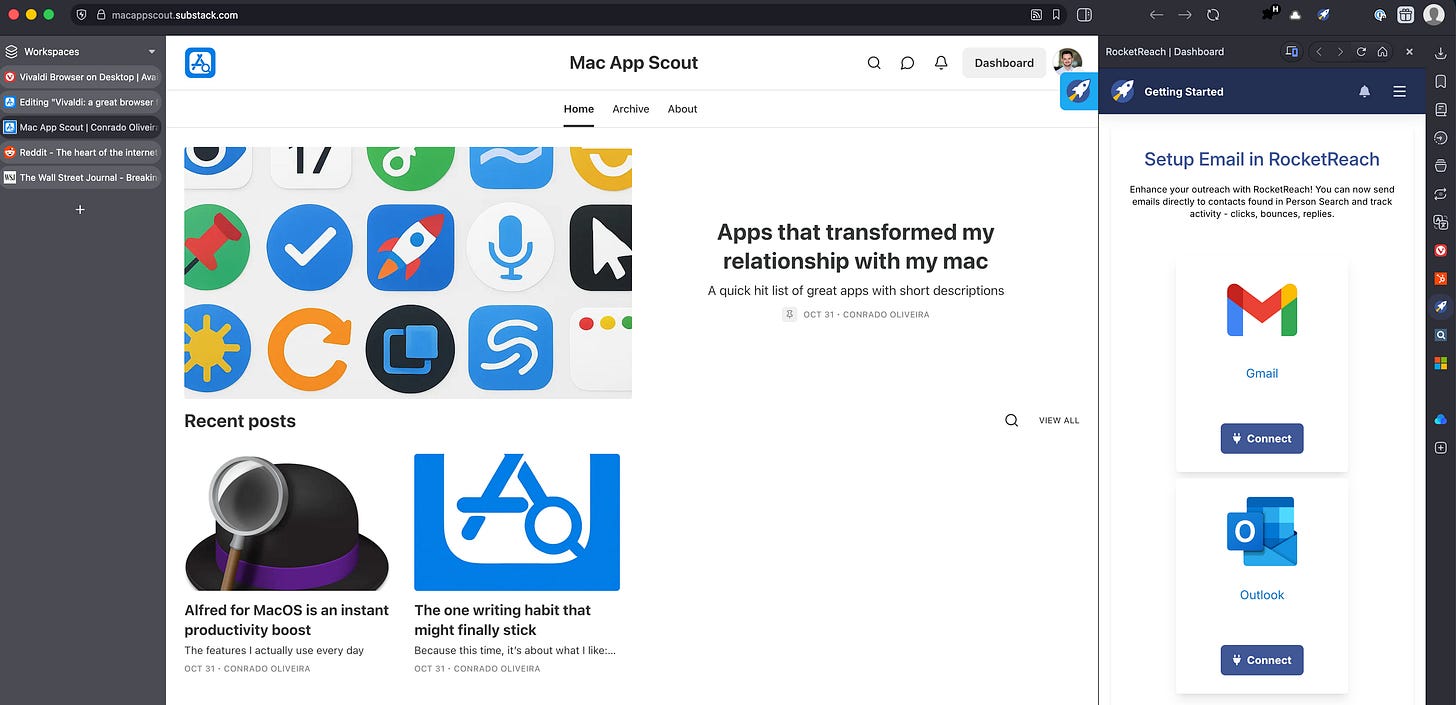Screen dimensions: 1456x705
Task: Reload the page using toolbar reload icon
Action: (1213, 15)
